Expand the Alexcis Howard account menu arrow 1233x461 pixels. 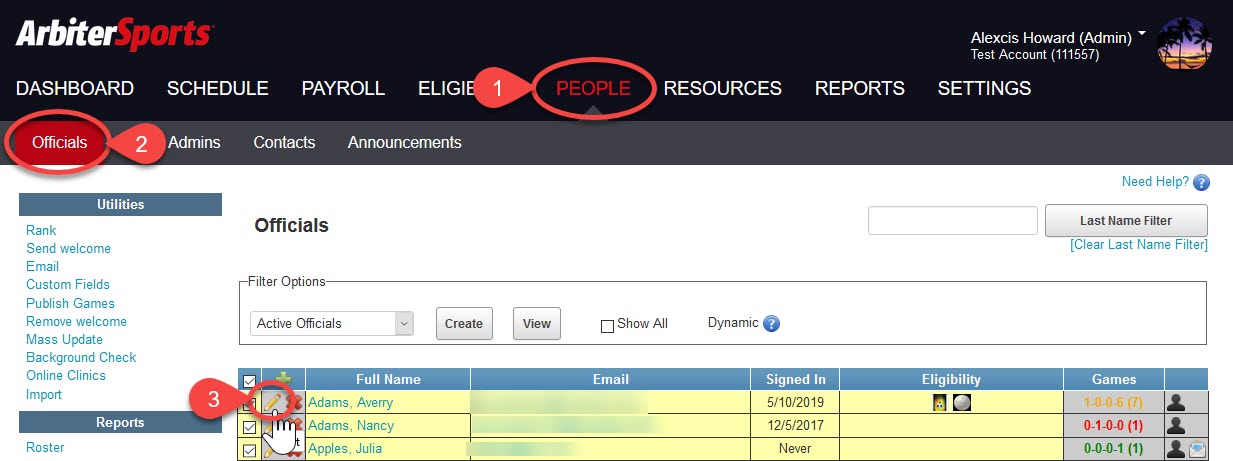(1142, 35)
